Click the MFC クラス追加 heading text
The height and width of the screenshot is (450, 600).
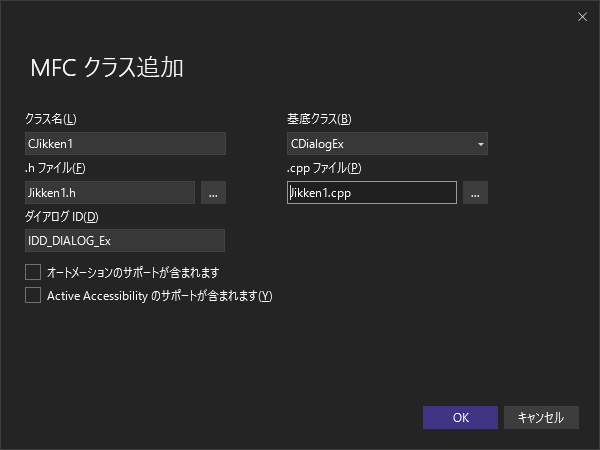pyautogui.click(x=107, y=68)
